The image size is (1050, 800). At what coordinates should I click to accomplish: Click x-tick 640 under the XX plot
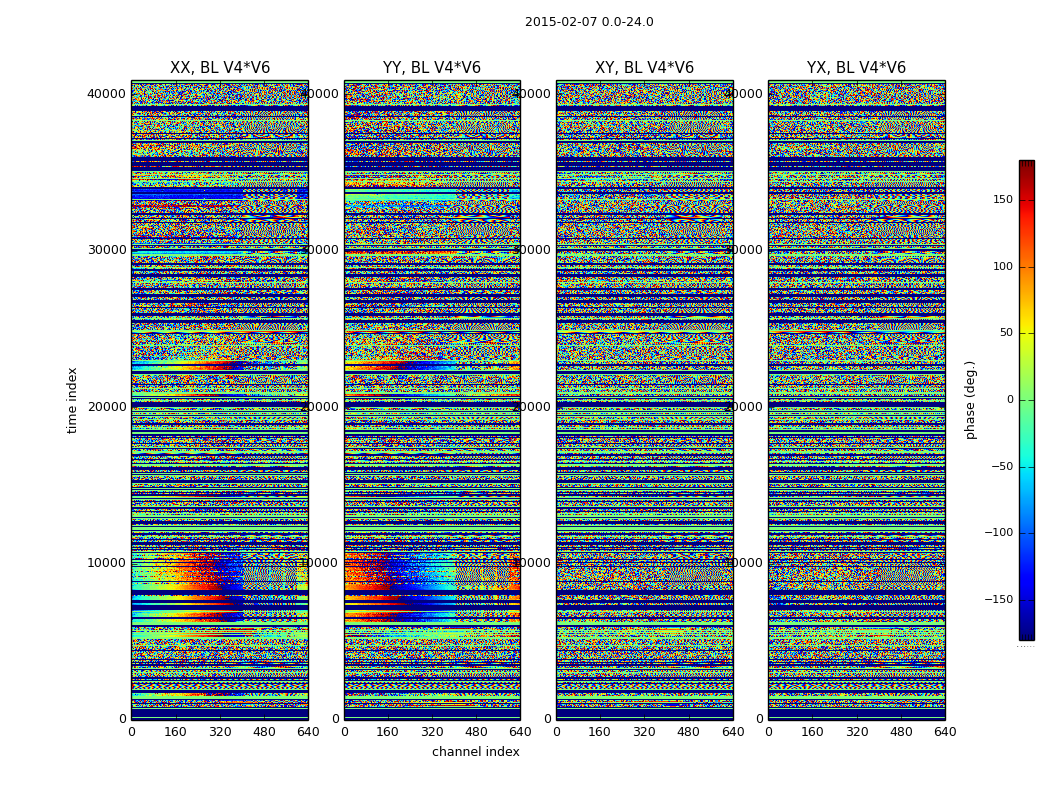click(308, 732)
